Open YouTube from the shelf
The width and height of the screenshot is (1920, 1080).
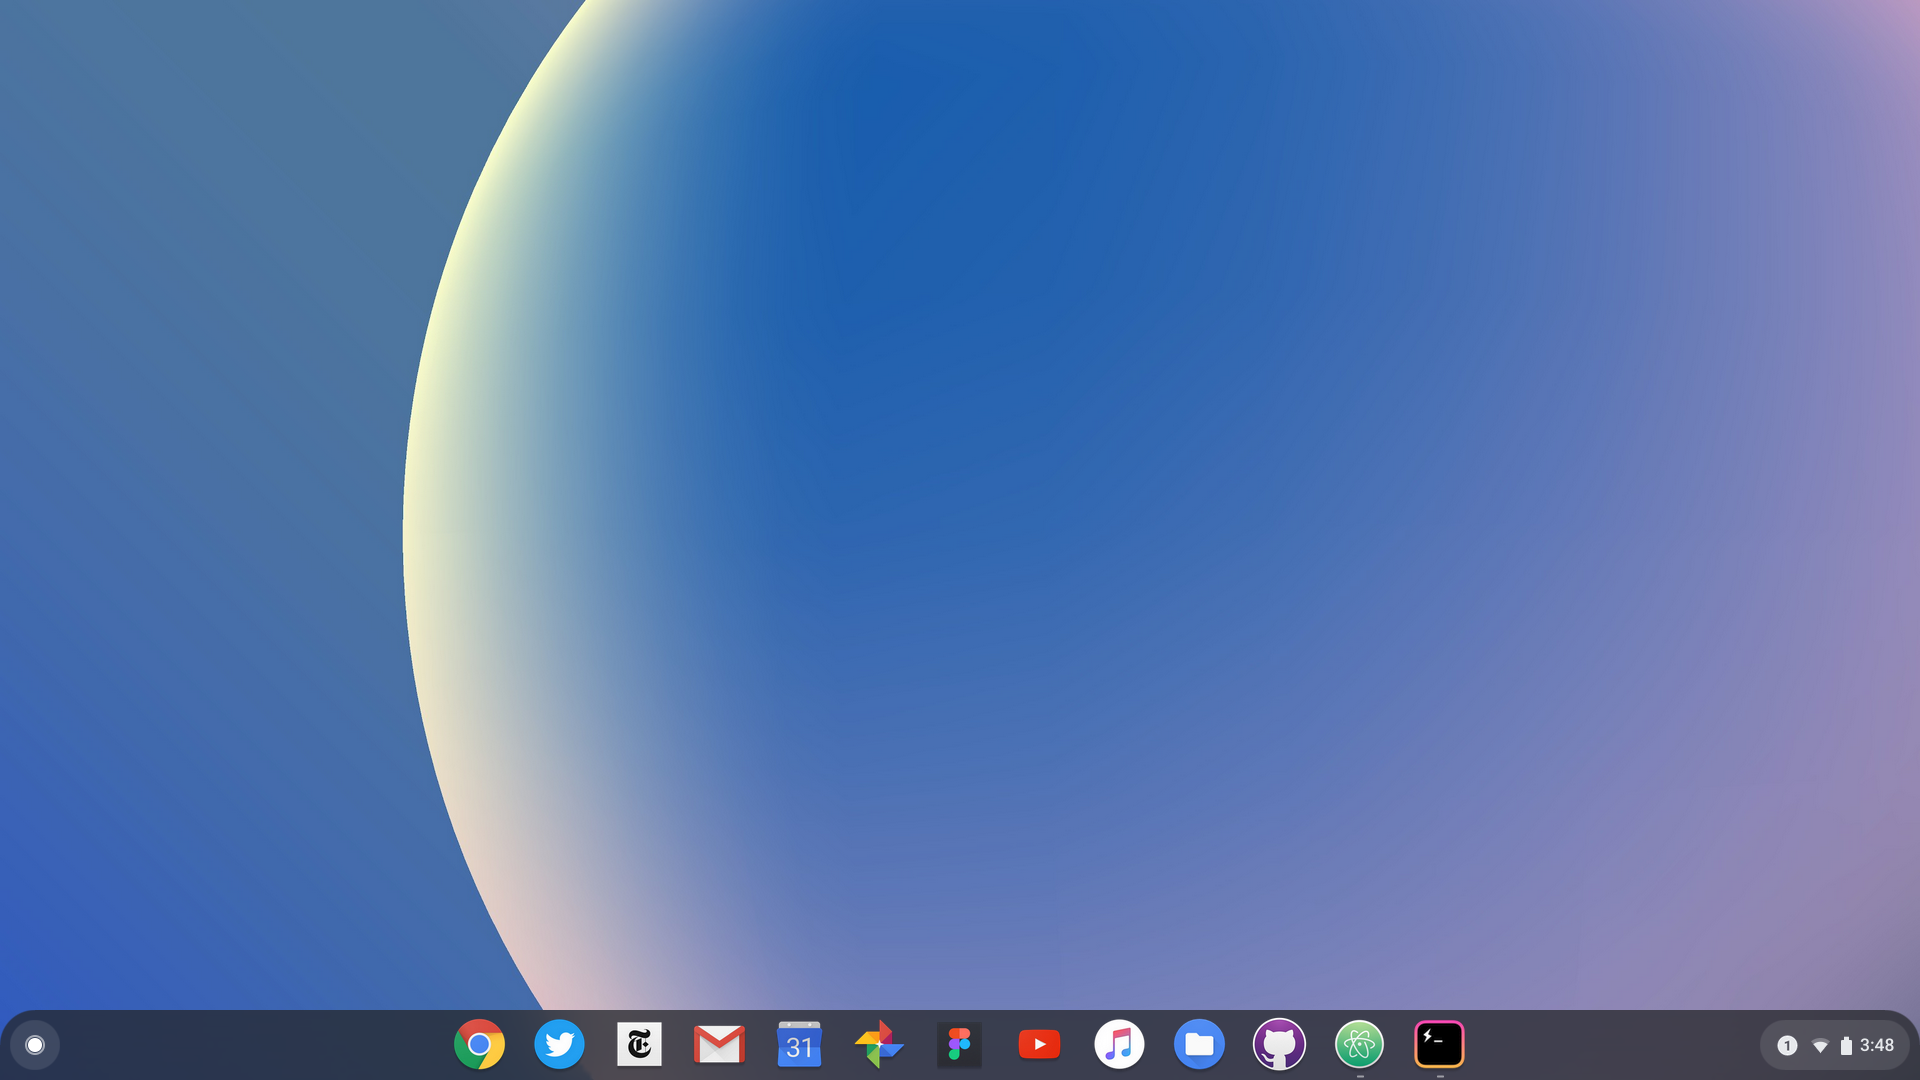tap(1039, 1044)
